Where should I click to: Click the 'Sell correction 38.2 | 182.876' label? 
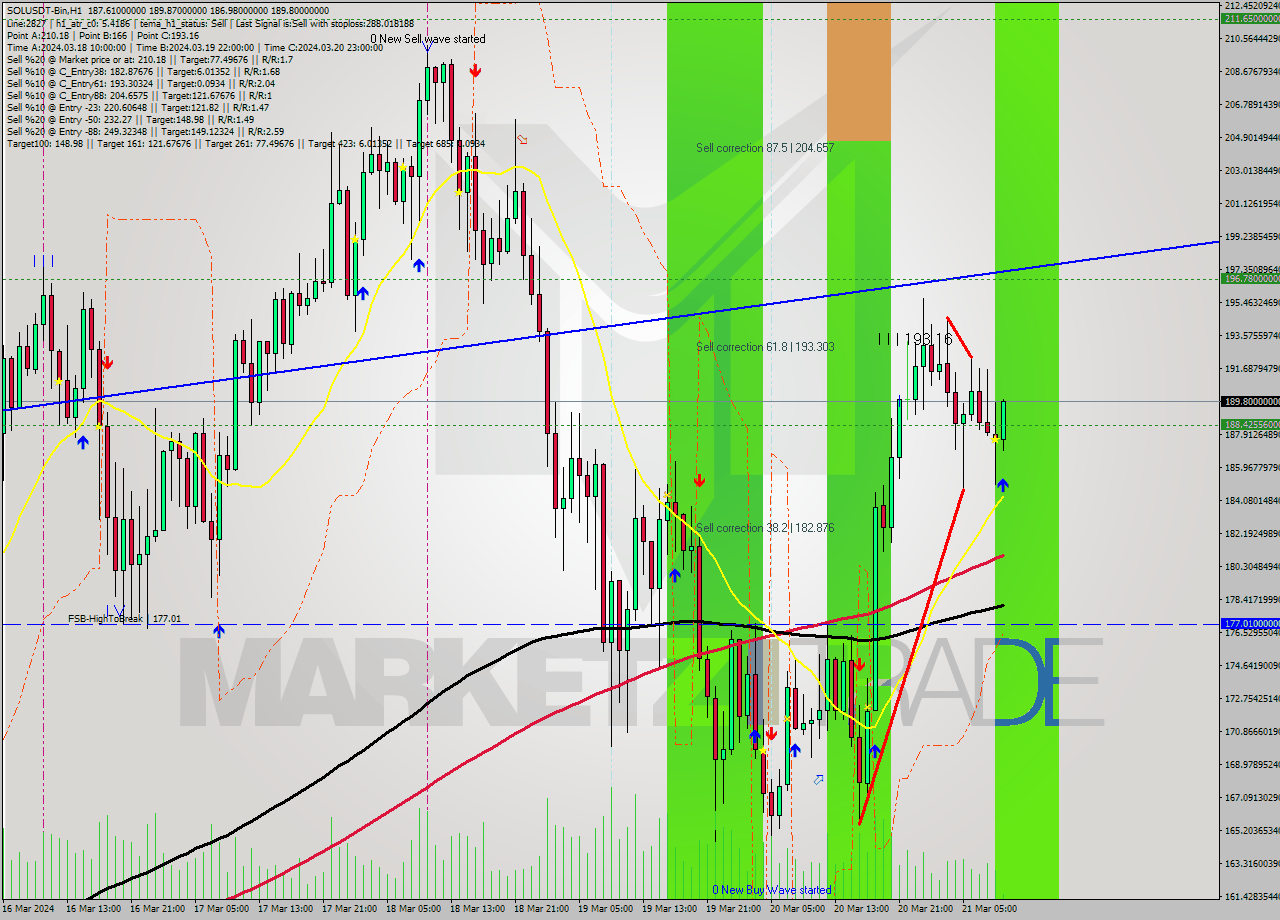[x=765, y=528]
